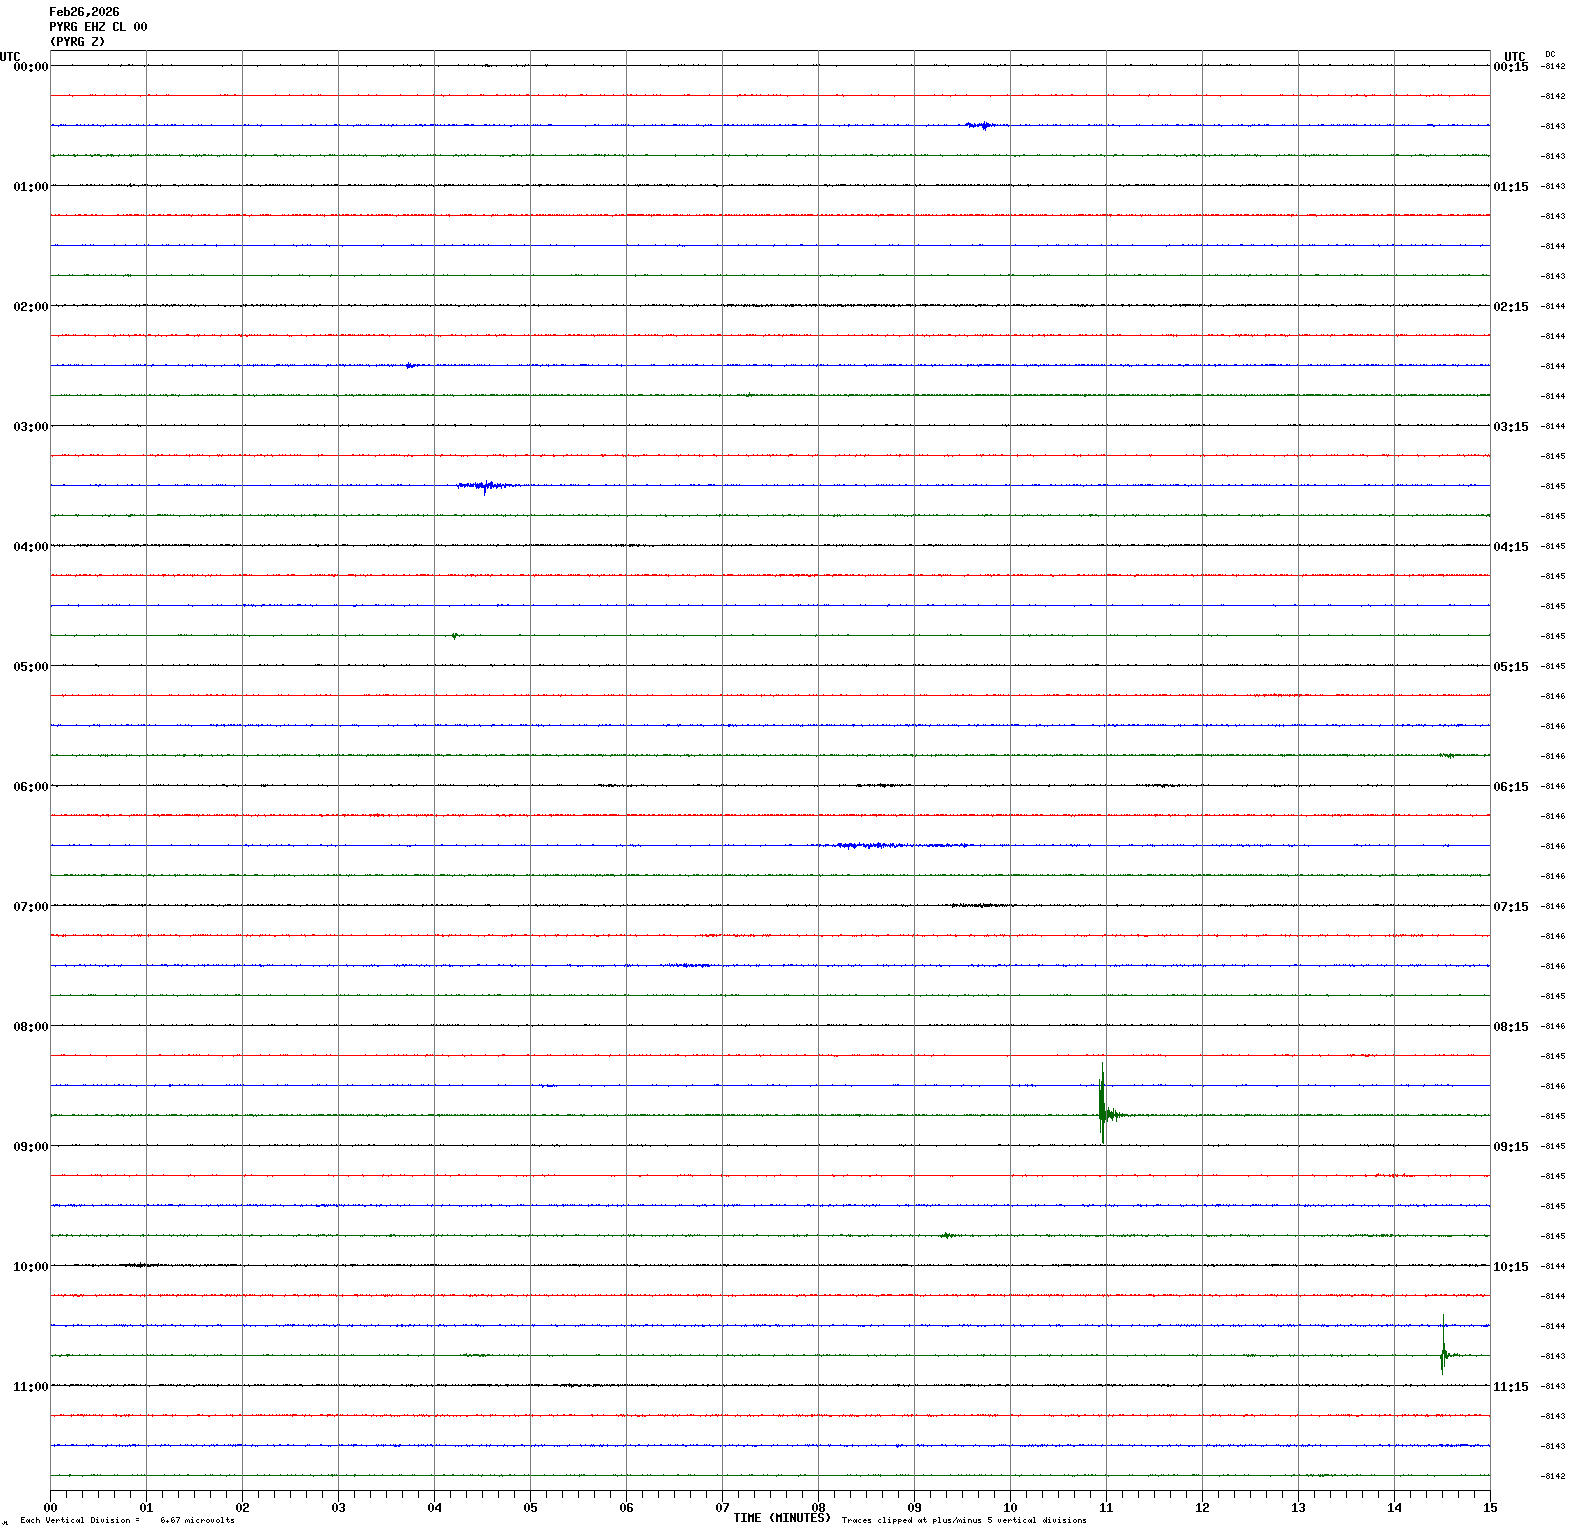Click the DC column header at top right
Image resolution: width=1570 pixels, height=1534 pixels.
(x=1550, y=54)
